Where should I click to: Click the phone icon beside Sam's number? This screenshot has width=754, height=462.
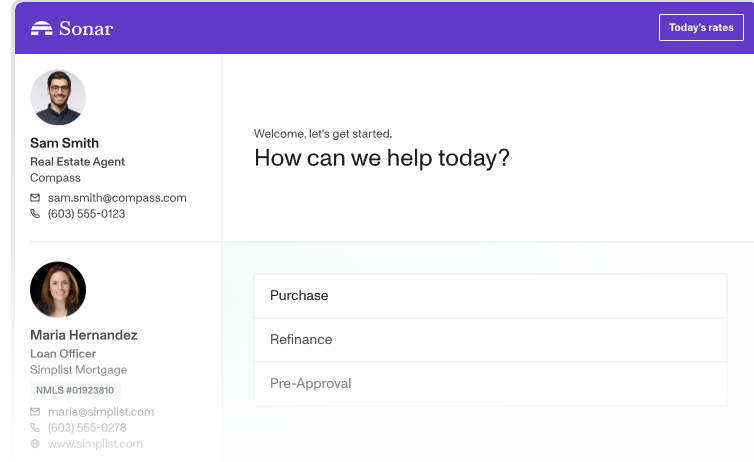coord(36,214)
